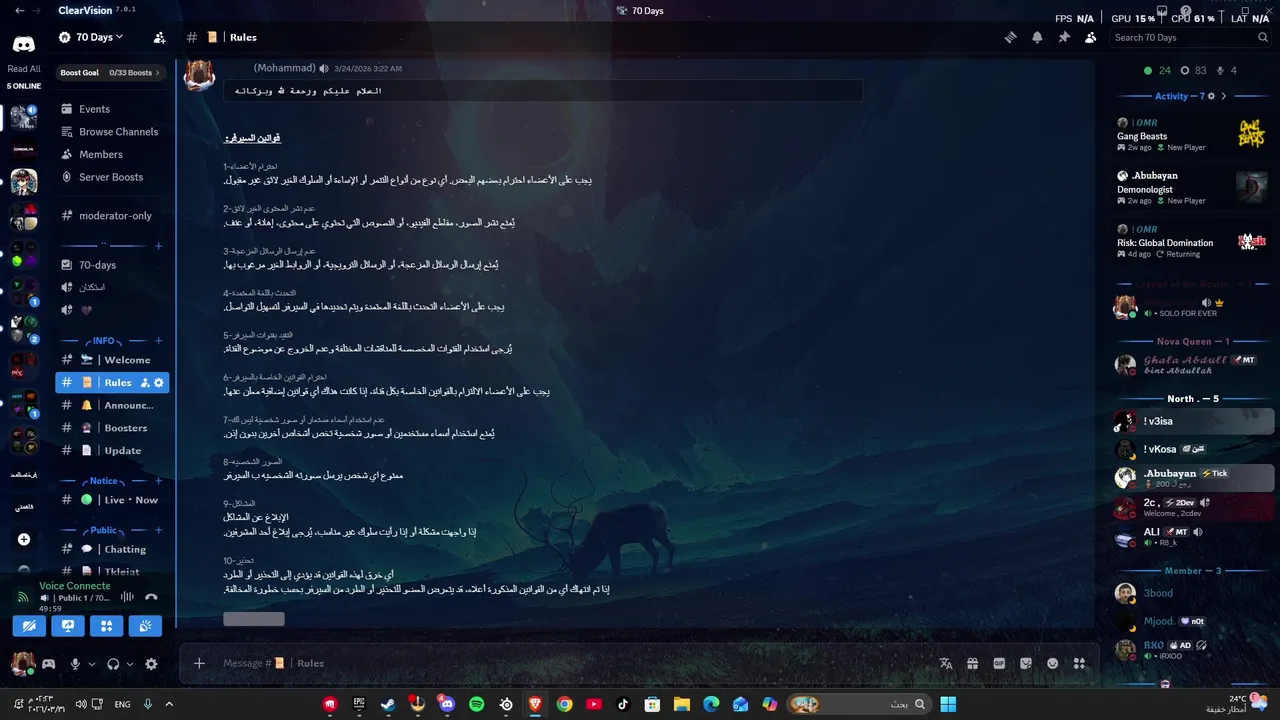Show hidden tray icons arrow

tap(169, 704)
